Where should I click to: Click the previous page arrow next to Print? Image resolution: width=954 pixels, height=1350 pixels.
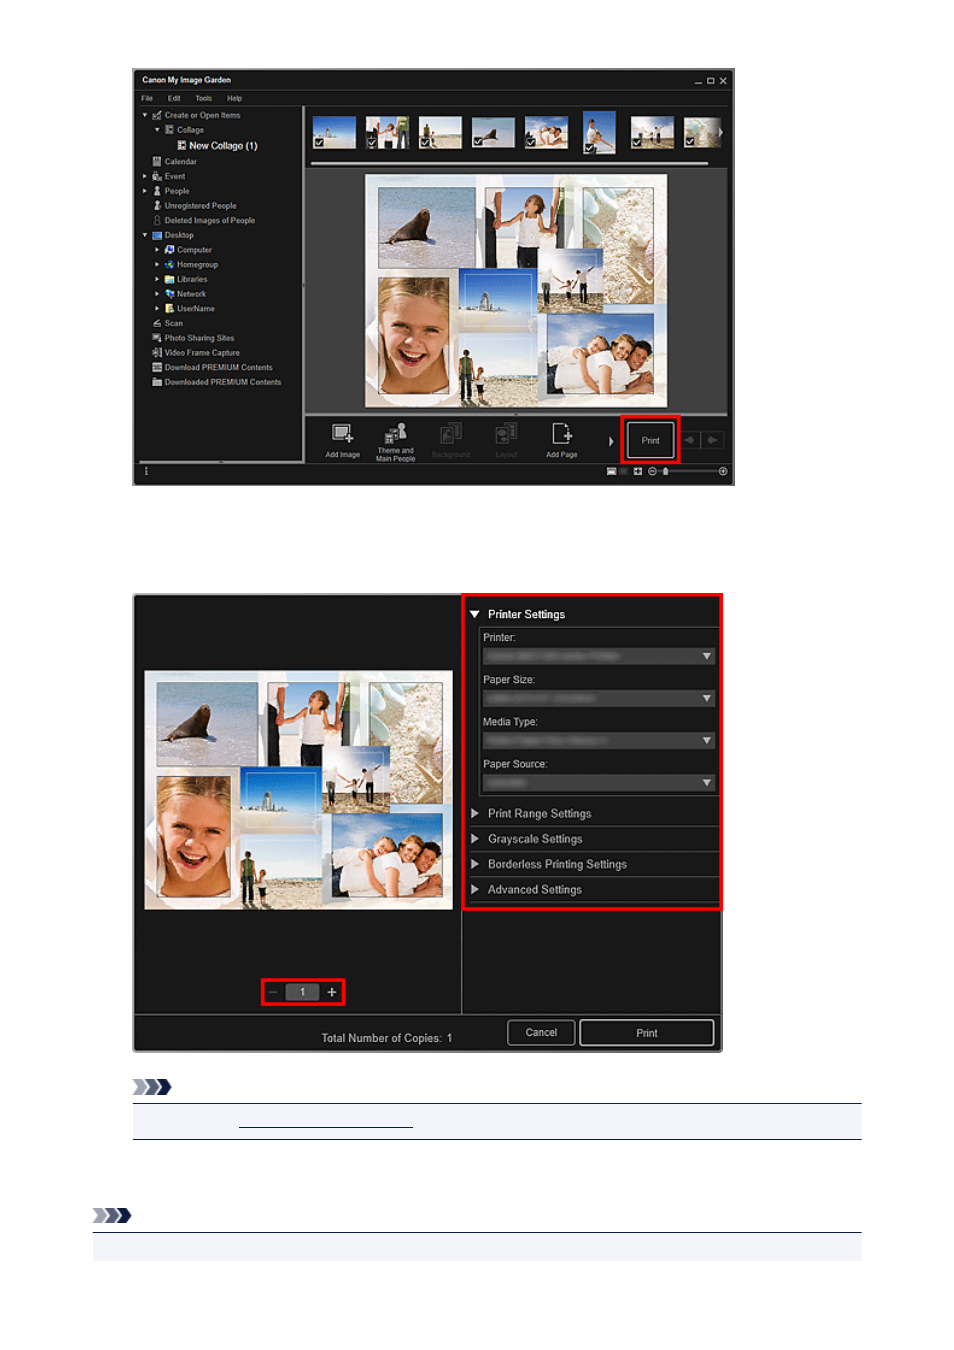(690, 440)
